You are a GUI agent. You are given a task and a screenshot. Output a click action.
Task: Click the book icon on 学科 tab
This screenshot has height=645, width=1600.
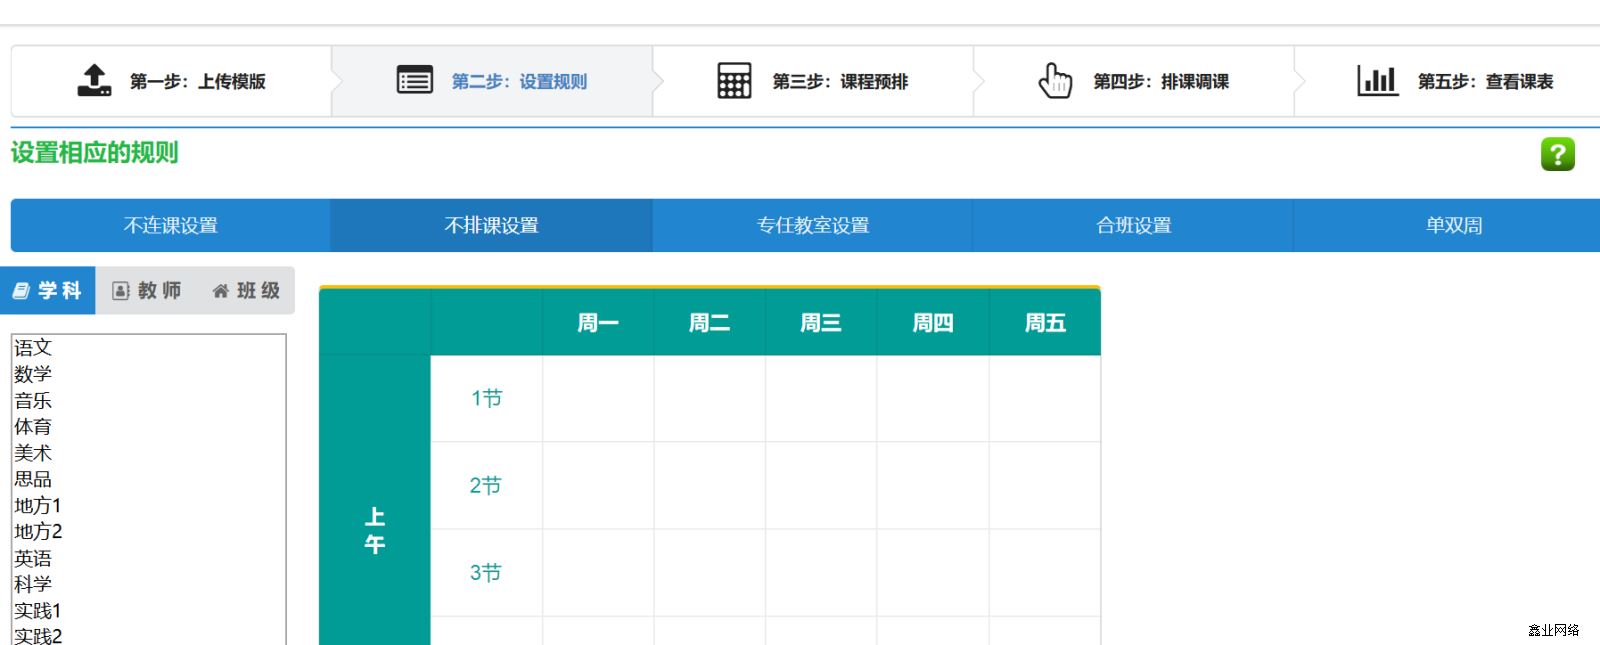[21, 291]
